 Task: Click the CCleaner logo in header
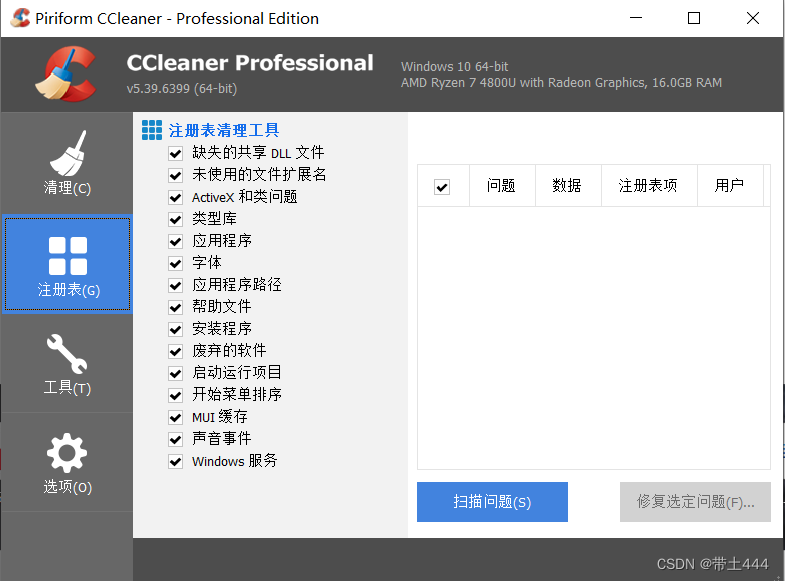click(x=66, y=74)
